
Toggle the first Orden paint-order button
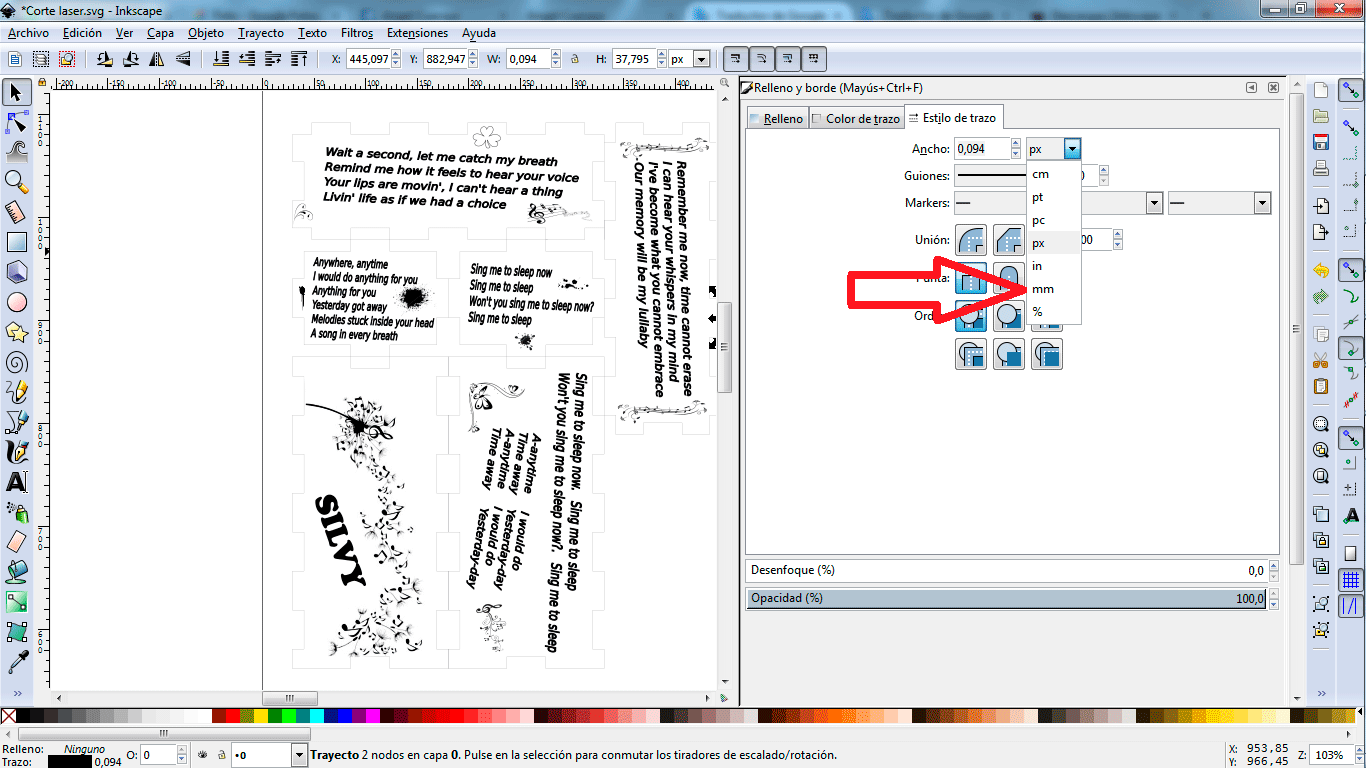(972, 316)
